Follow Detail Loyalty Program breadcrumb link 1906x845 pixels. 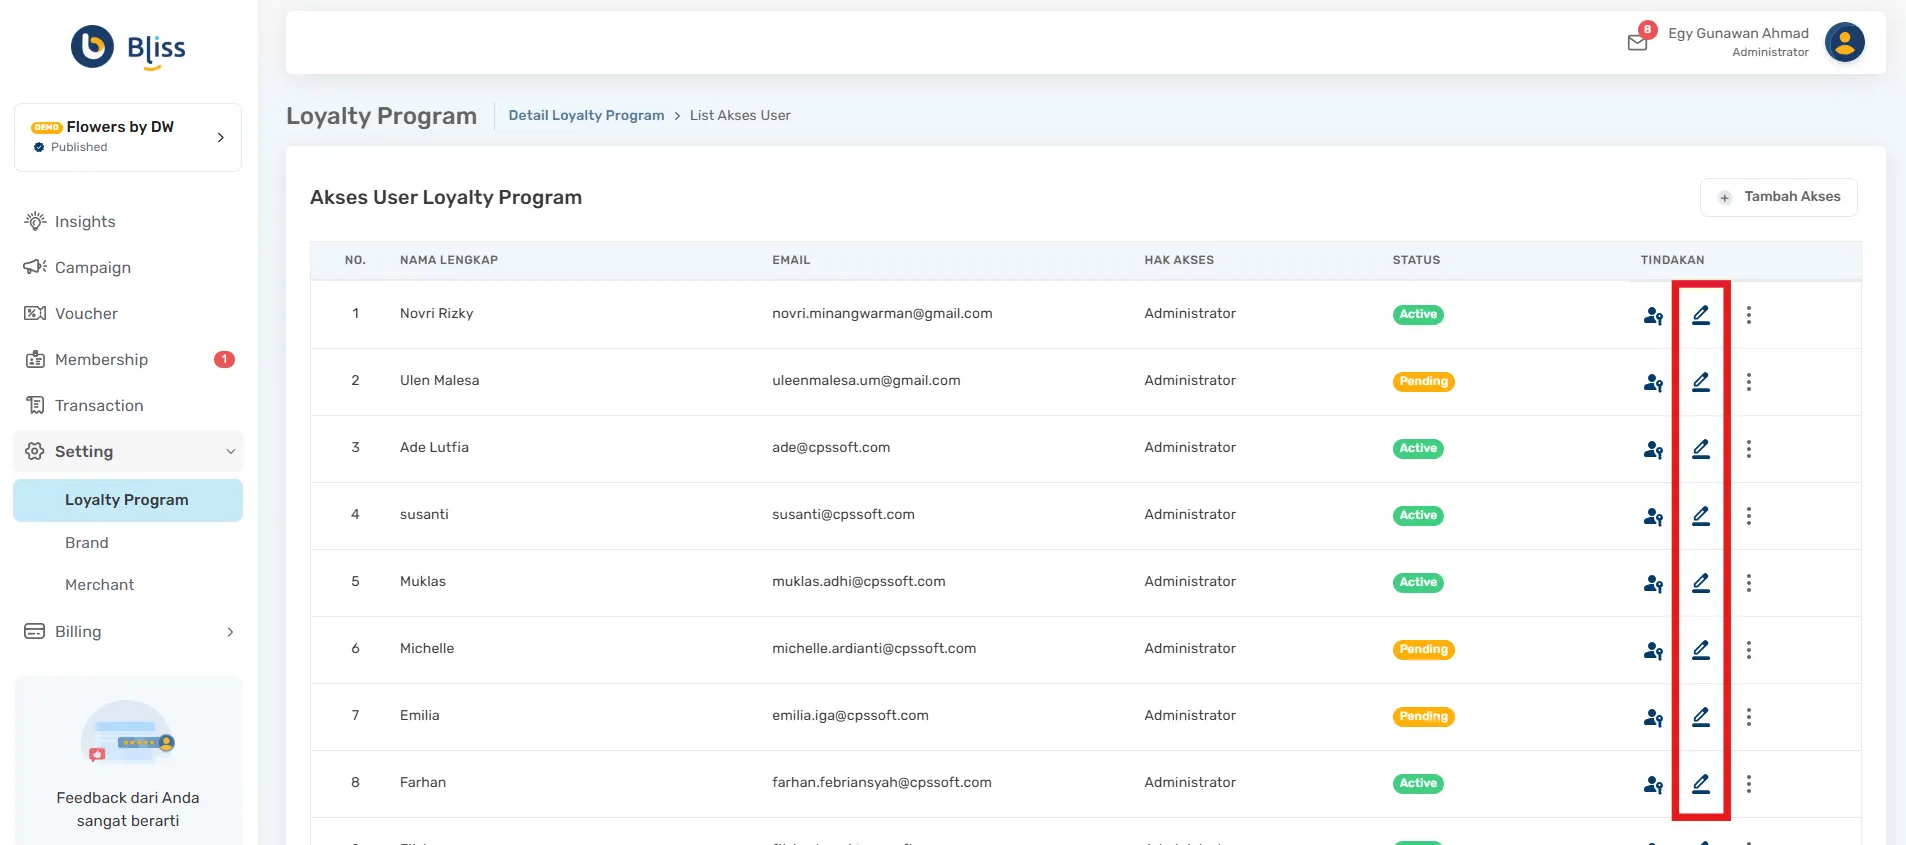586,116
